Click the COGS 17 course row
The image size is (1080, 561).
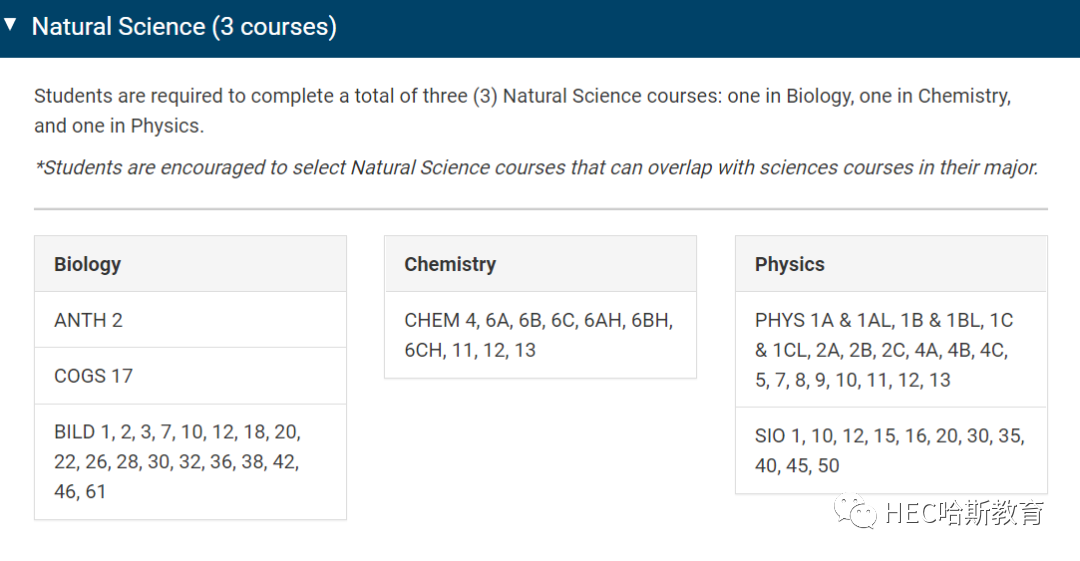pyautogui.click(x=190, y=376)
